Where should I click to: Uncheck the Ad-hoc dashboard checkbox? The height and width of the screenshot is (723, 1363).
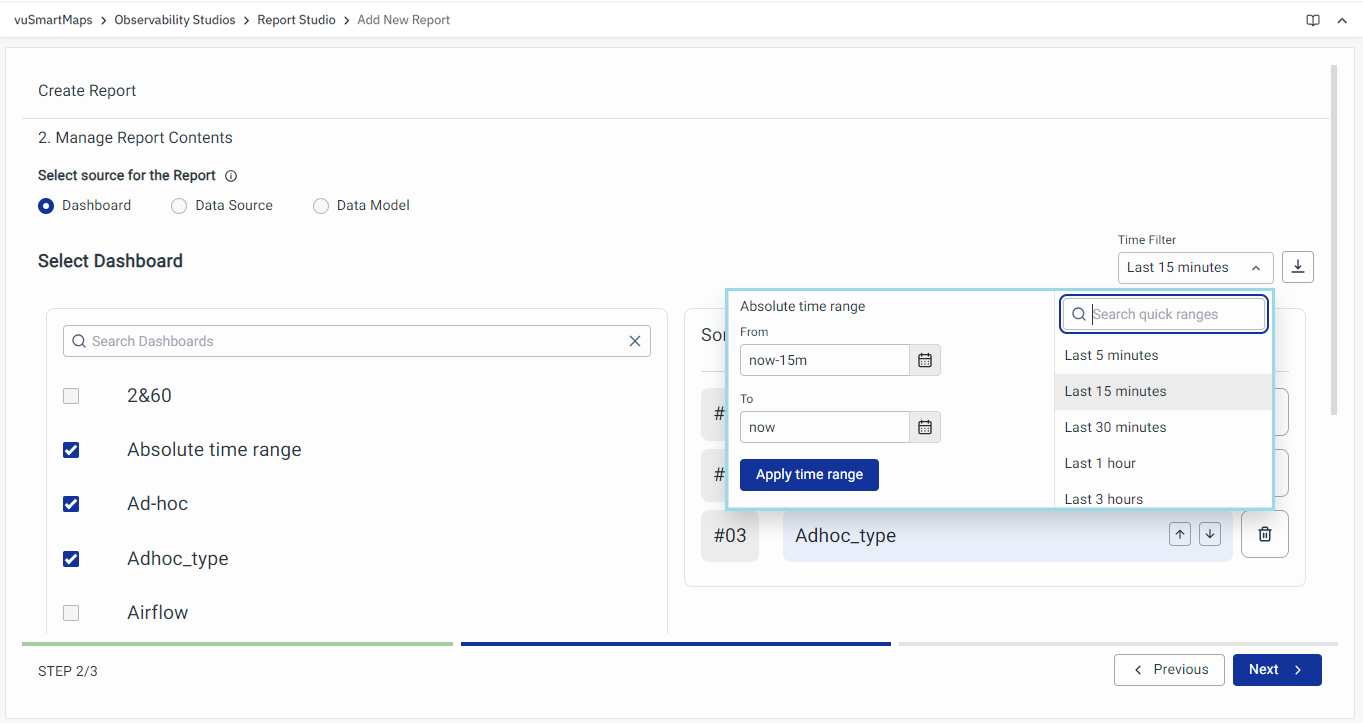(x=71, y=504)
